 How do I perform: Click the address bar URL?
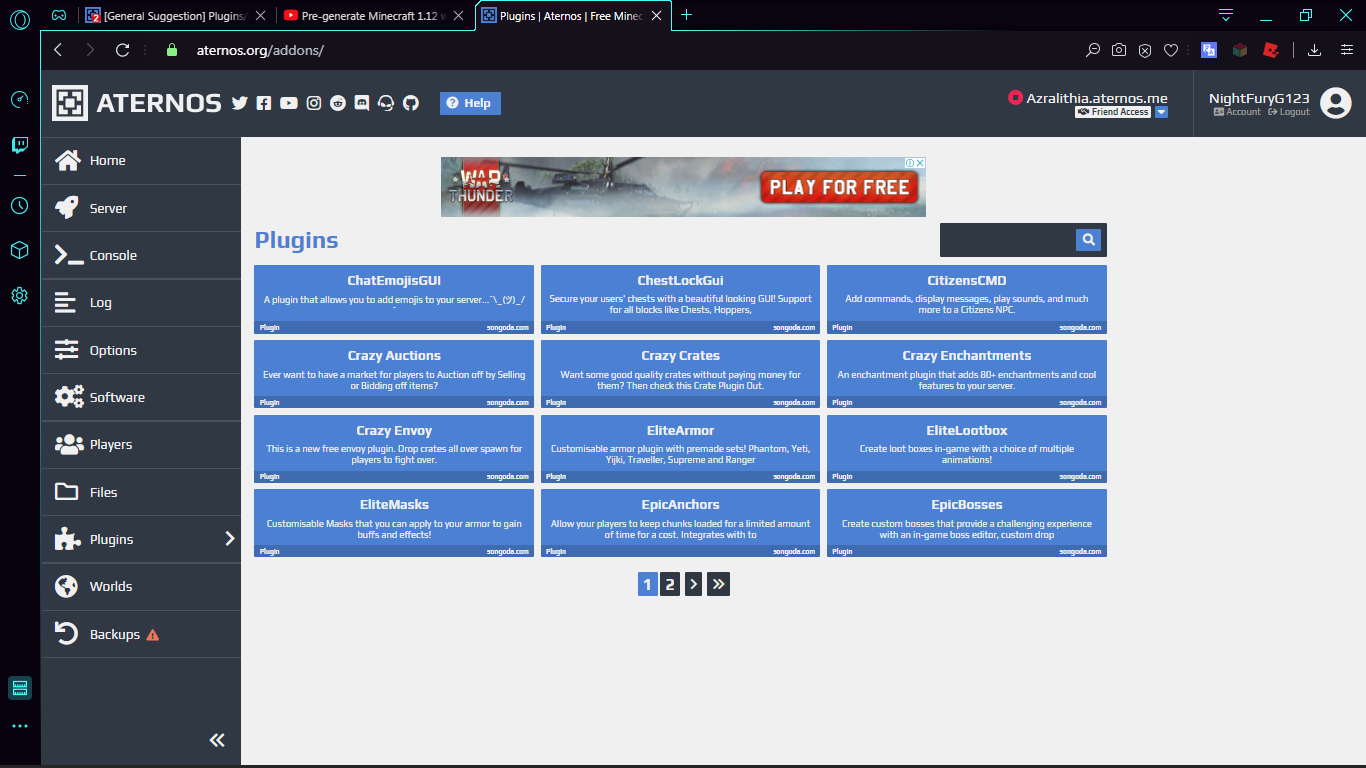260,50
